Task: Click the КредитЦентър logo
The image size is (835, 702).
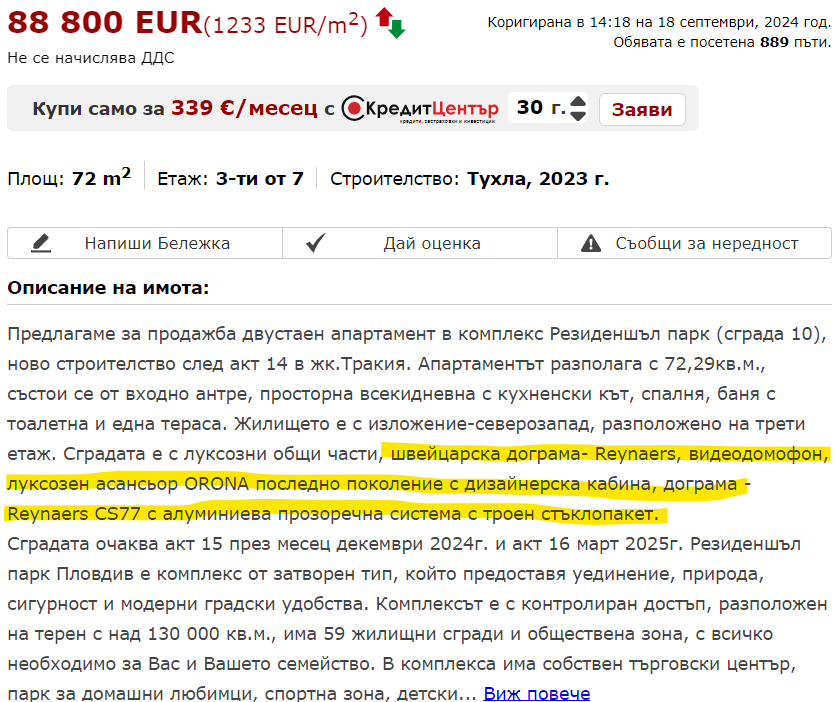Action: pyautogui.click(x=419, y=108)
